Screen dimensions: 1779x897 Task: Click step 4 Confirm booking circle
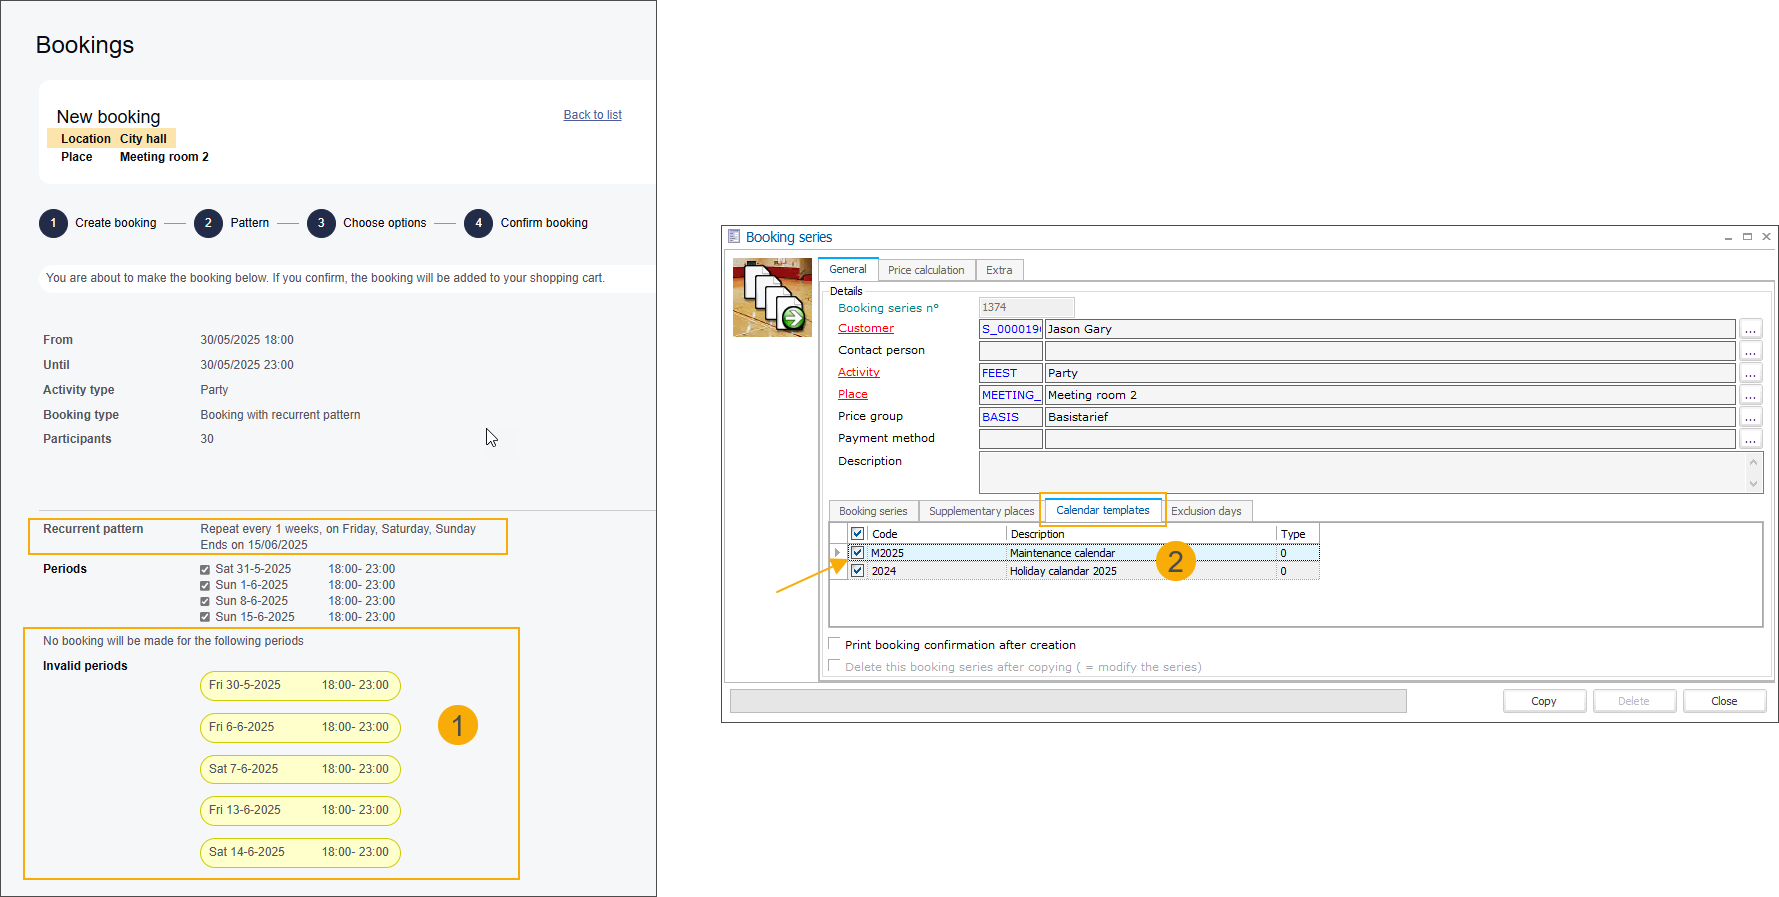click(478, 223)
